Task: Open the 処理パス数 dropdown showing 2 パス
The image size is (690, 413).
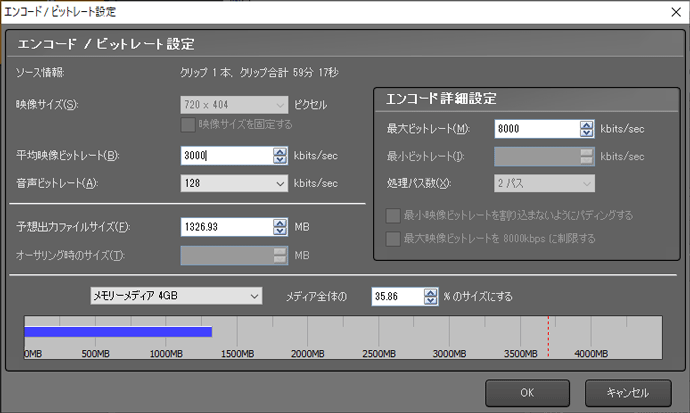Action: point(544,183)
